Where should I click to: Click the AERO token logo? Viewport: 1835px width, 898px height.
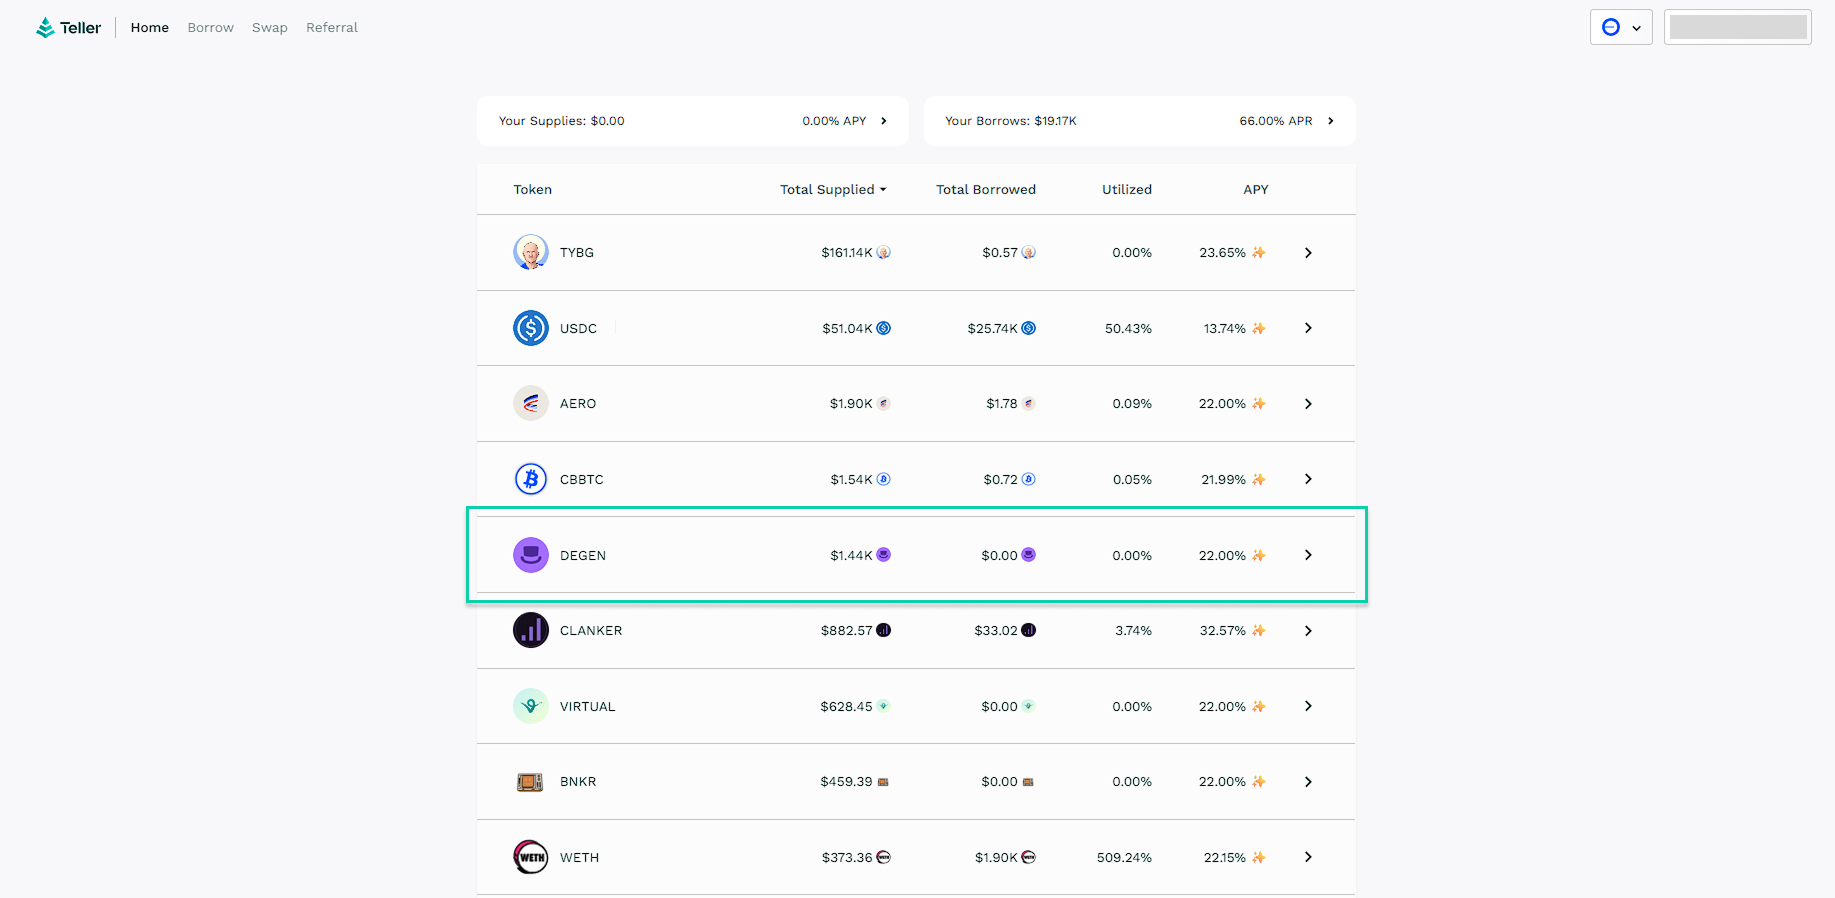(530, 404)
